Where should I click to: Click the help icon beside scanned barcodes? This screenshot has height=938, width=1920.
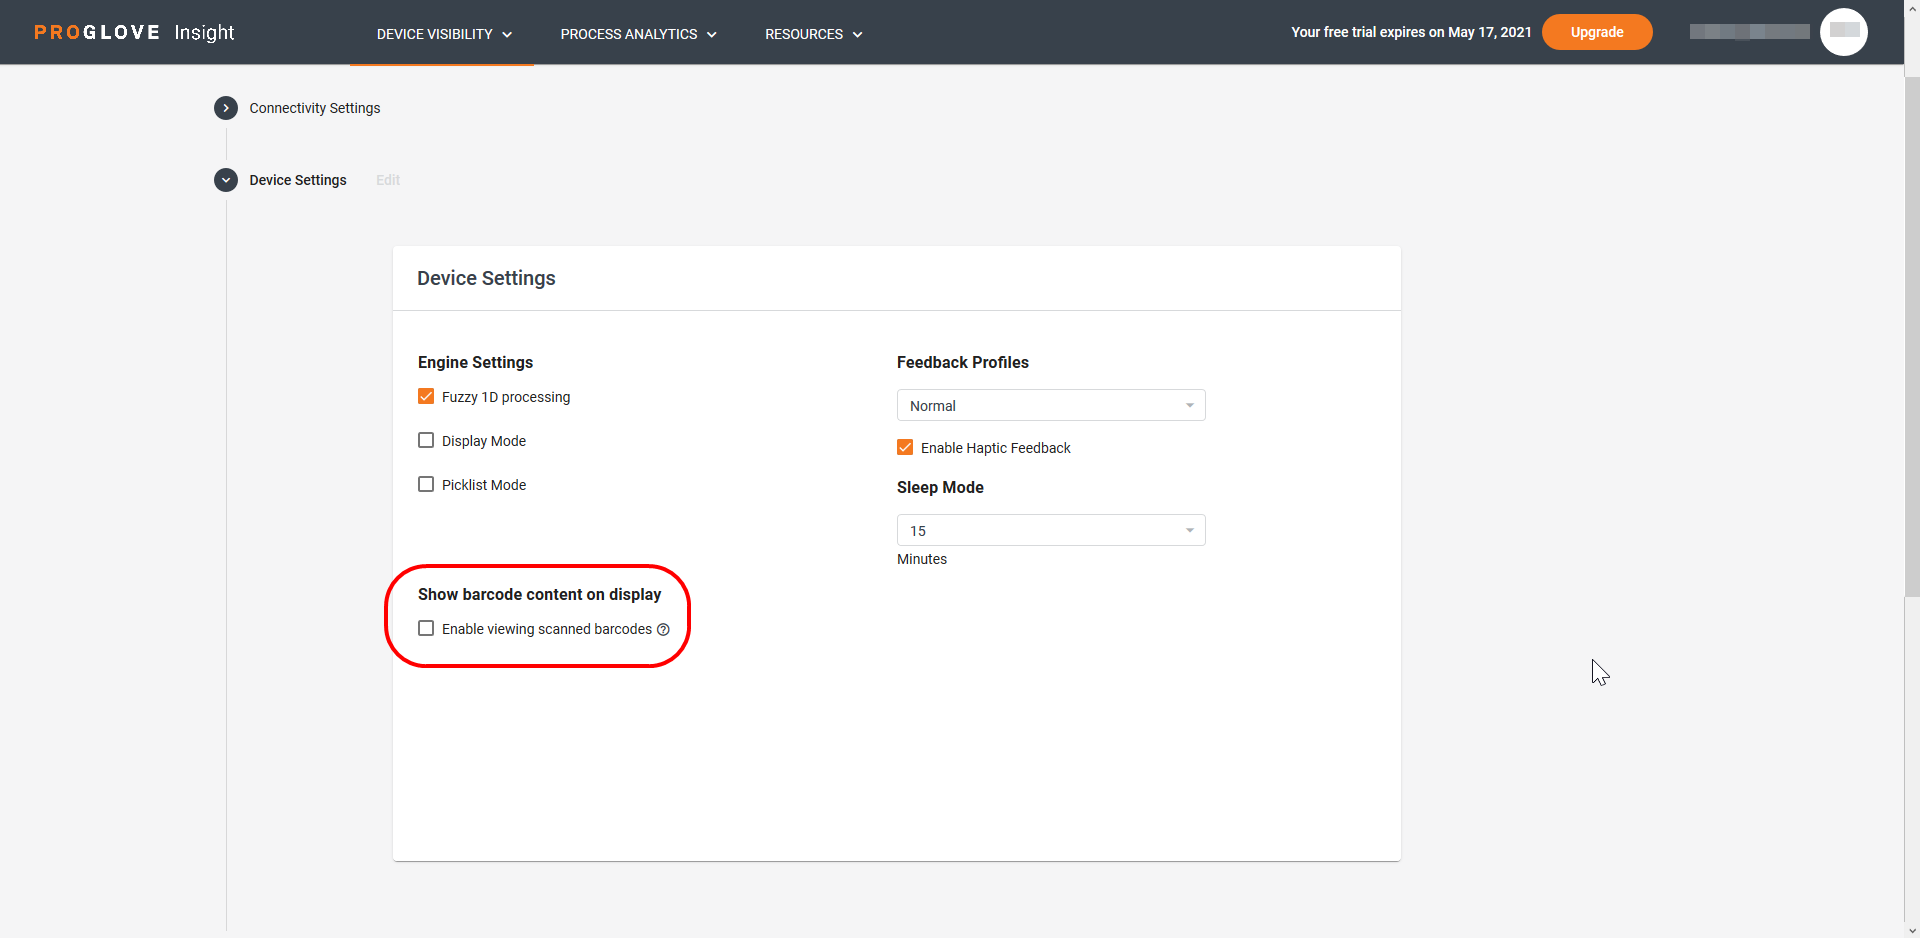click(663, 629)
